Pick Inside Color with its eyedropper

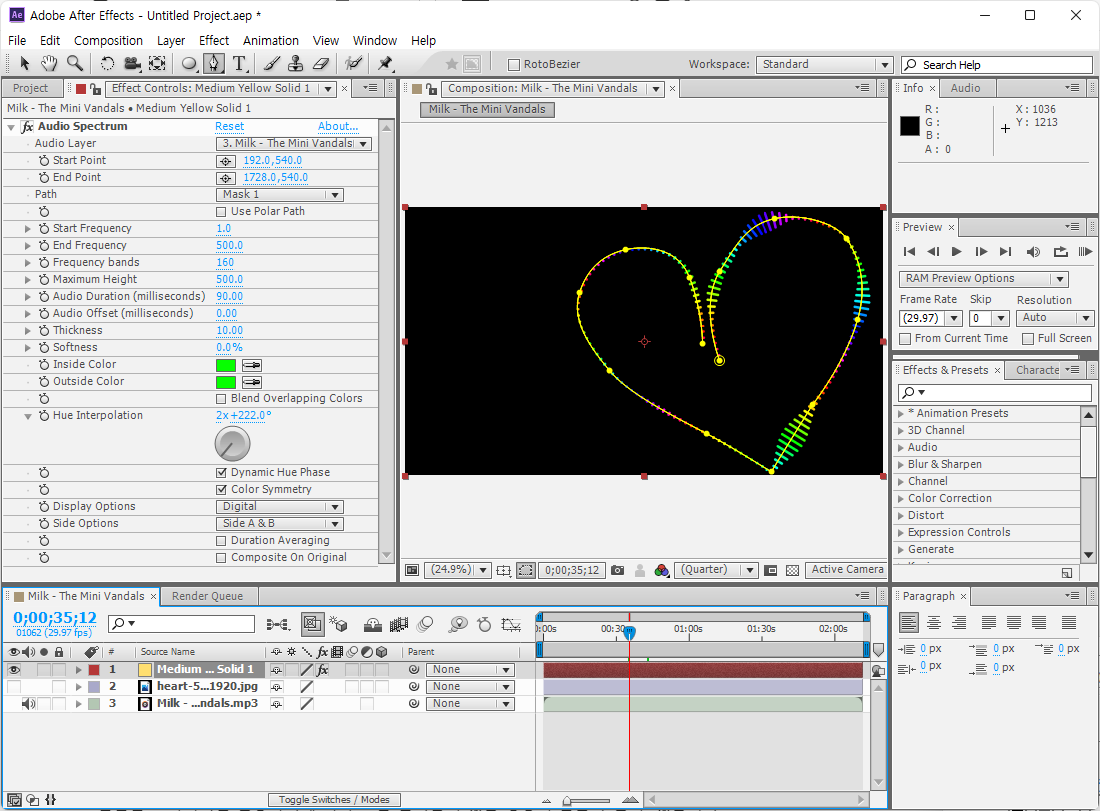point(252,366)
